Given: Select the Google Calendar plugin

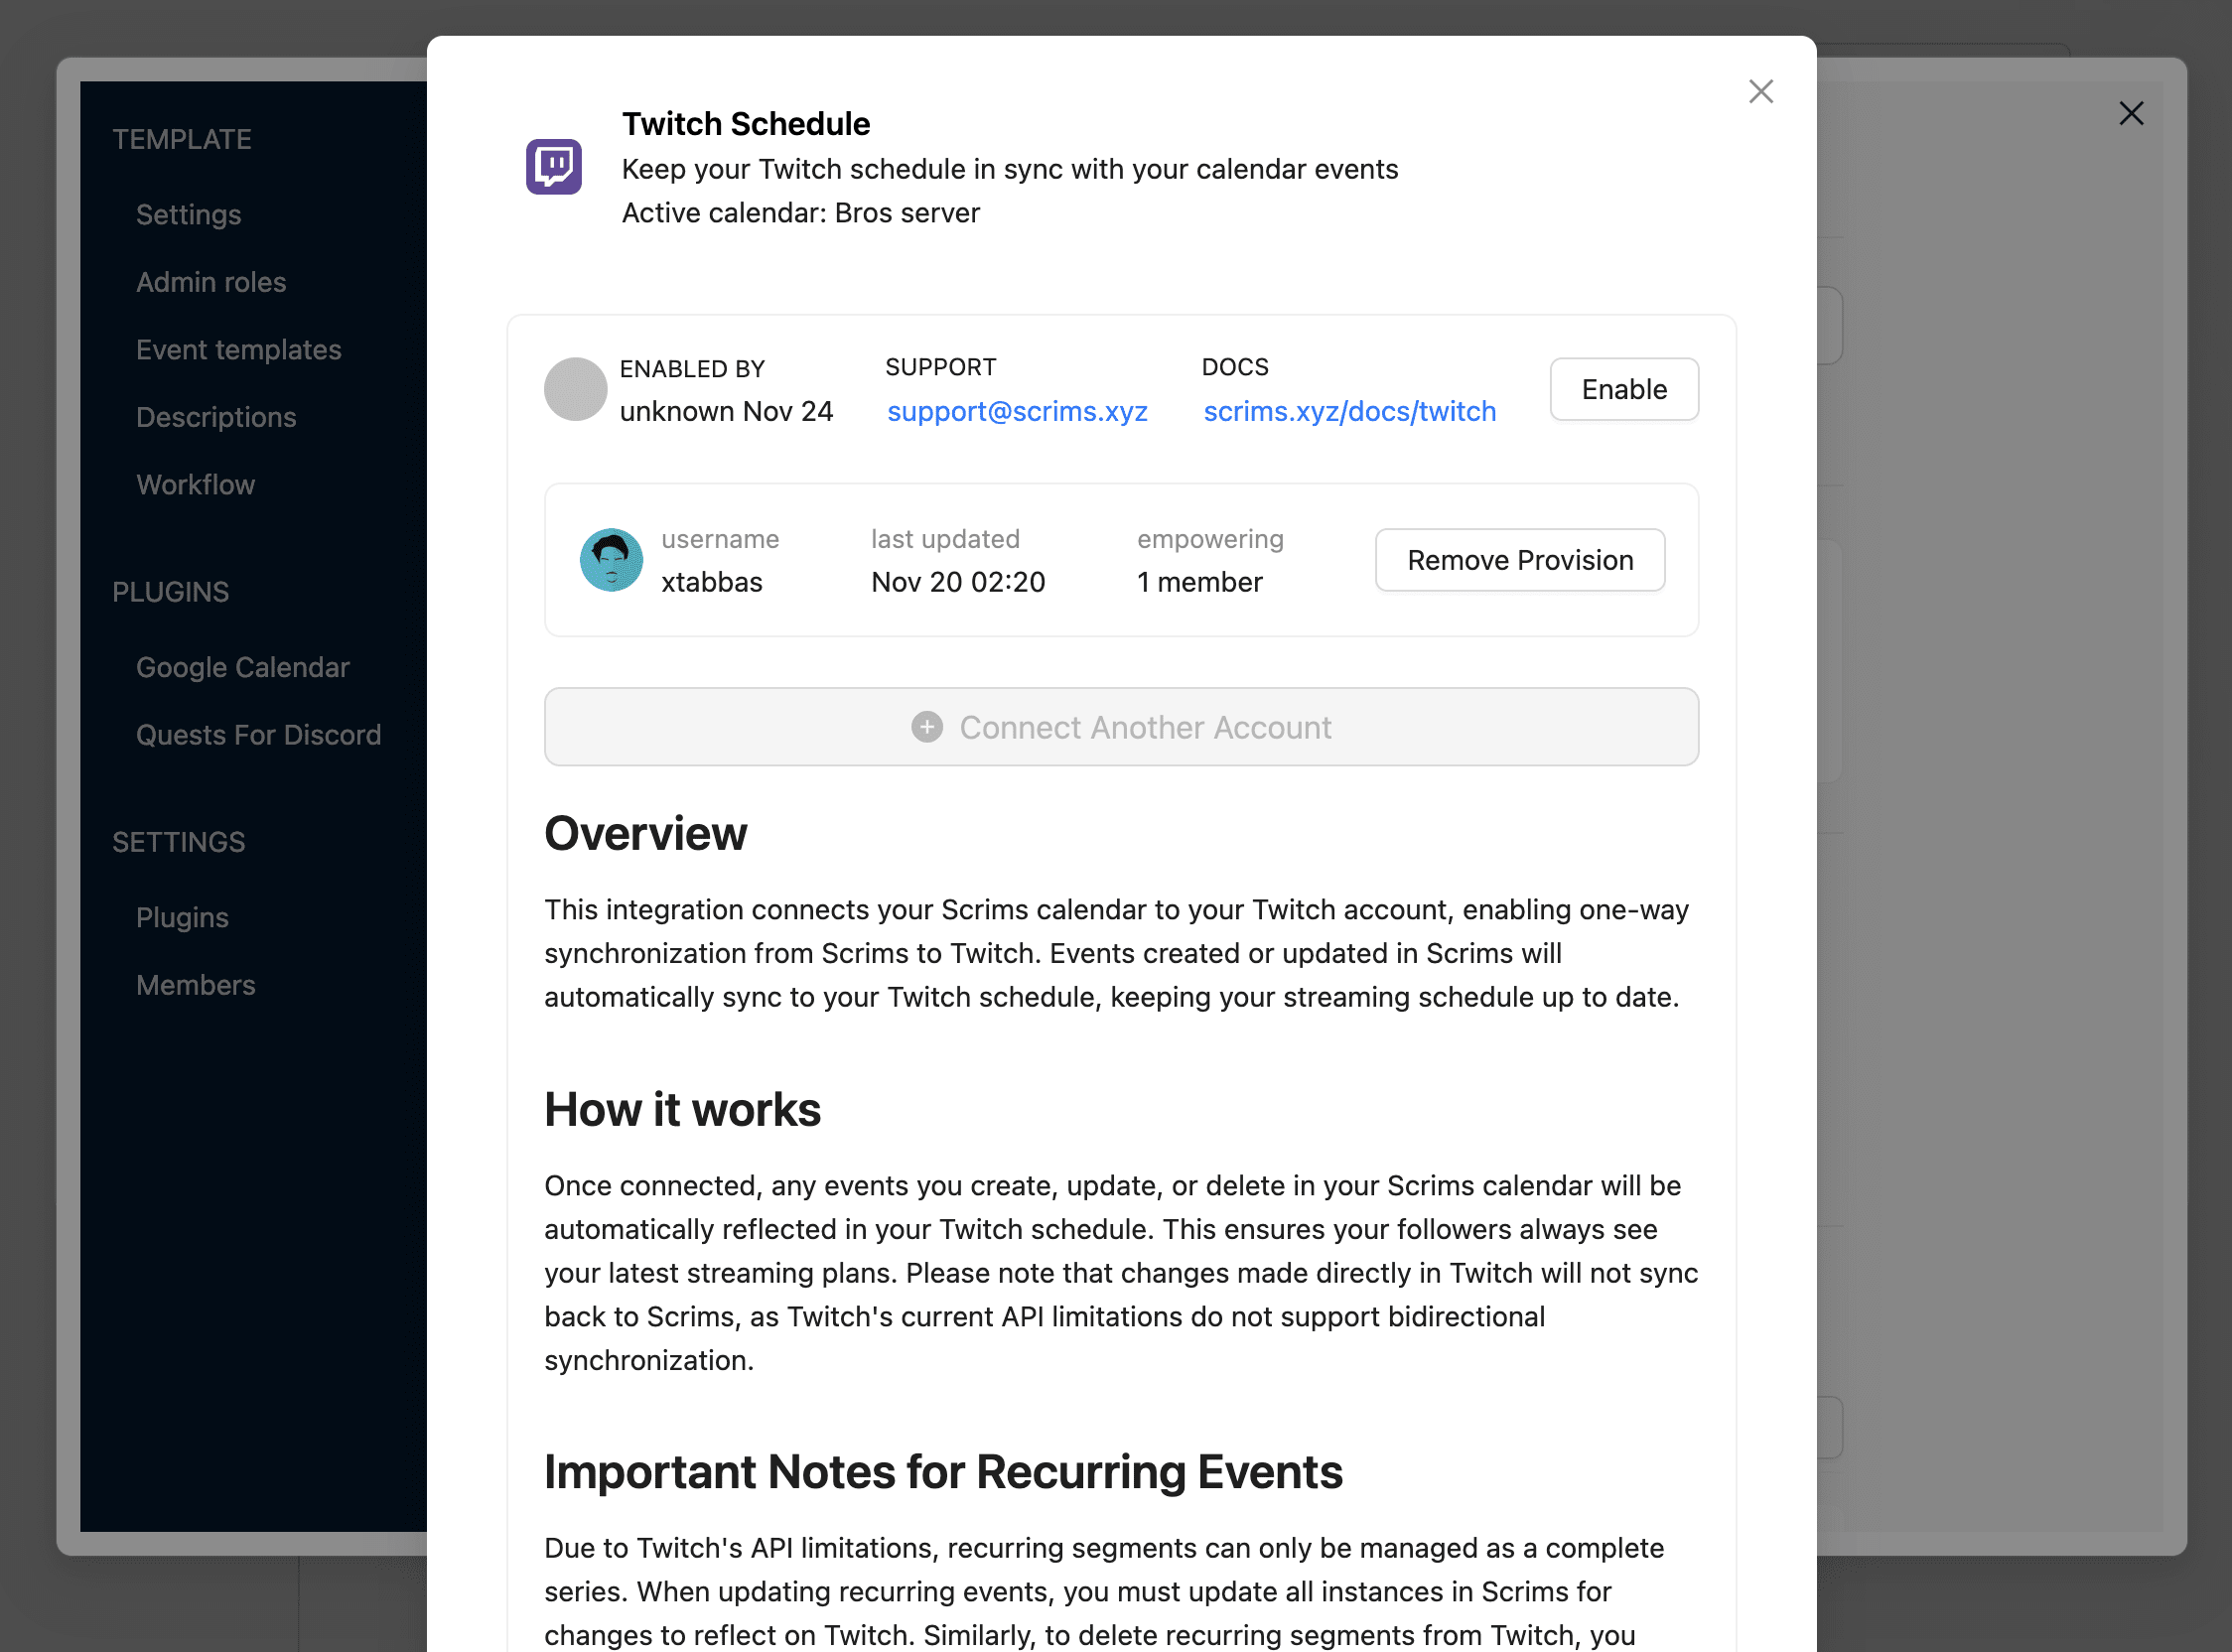Looking at the screenshot, I should [x=242, y=667].
